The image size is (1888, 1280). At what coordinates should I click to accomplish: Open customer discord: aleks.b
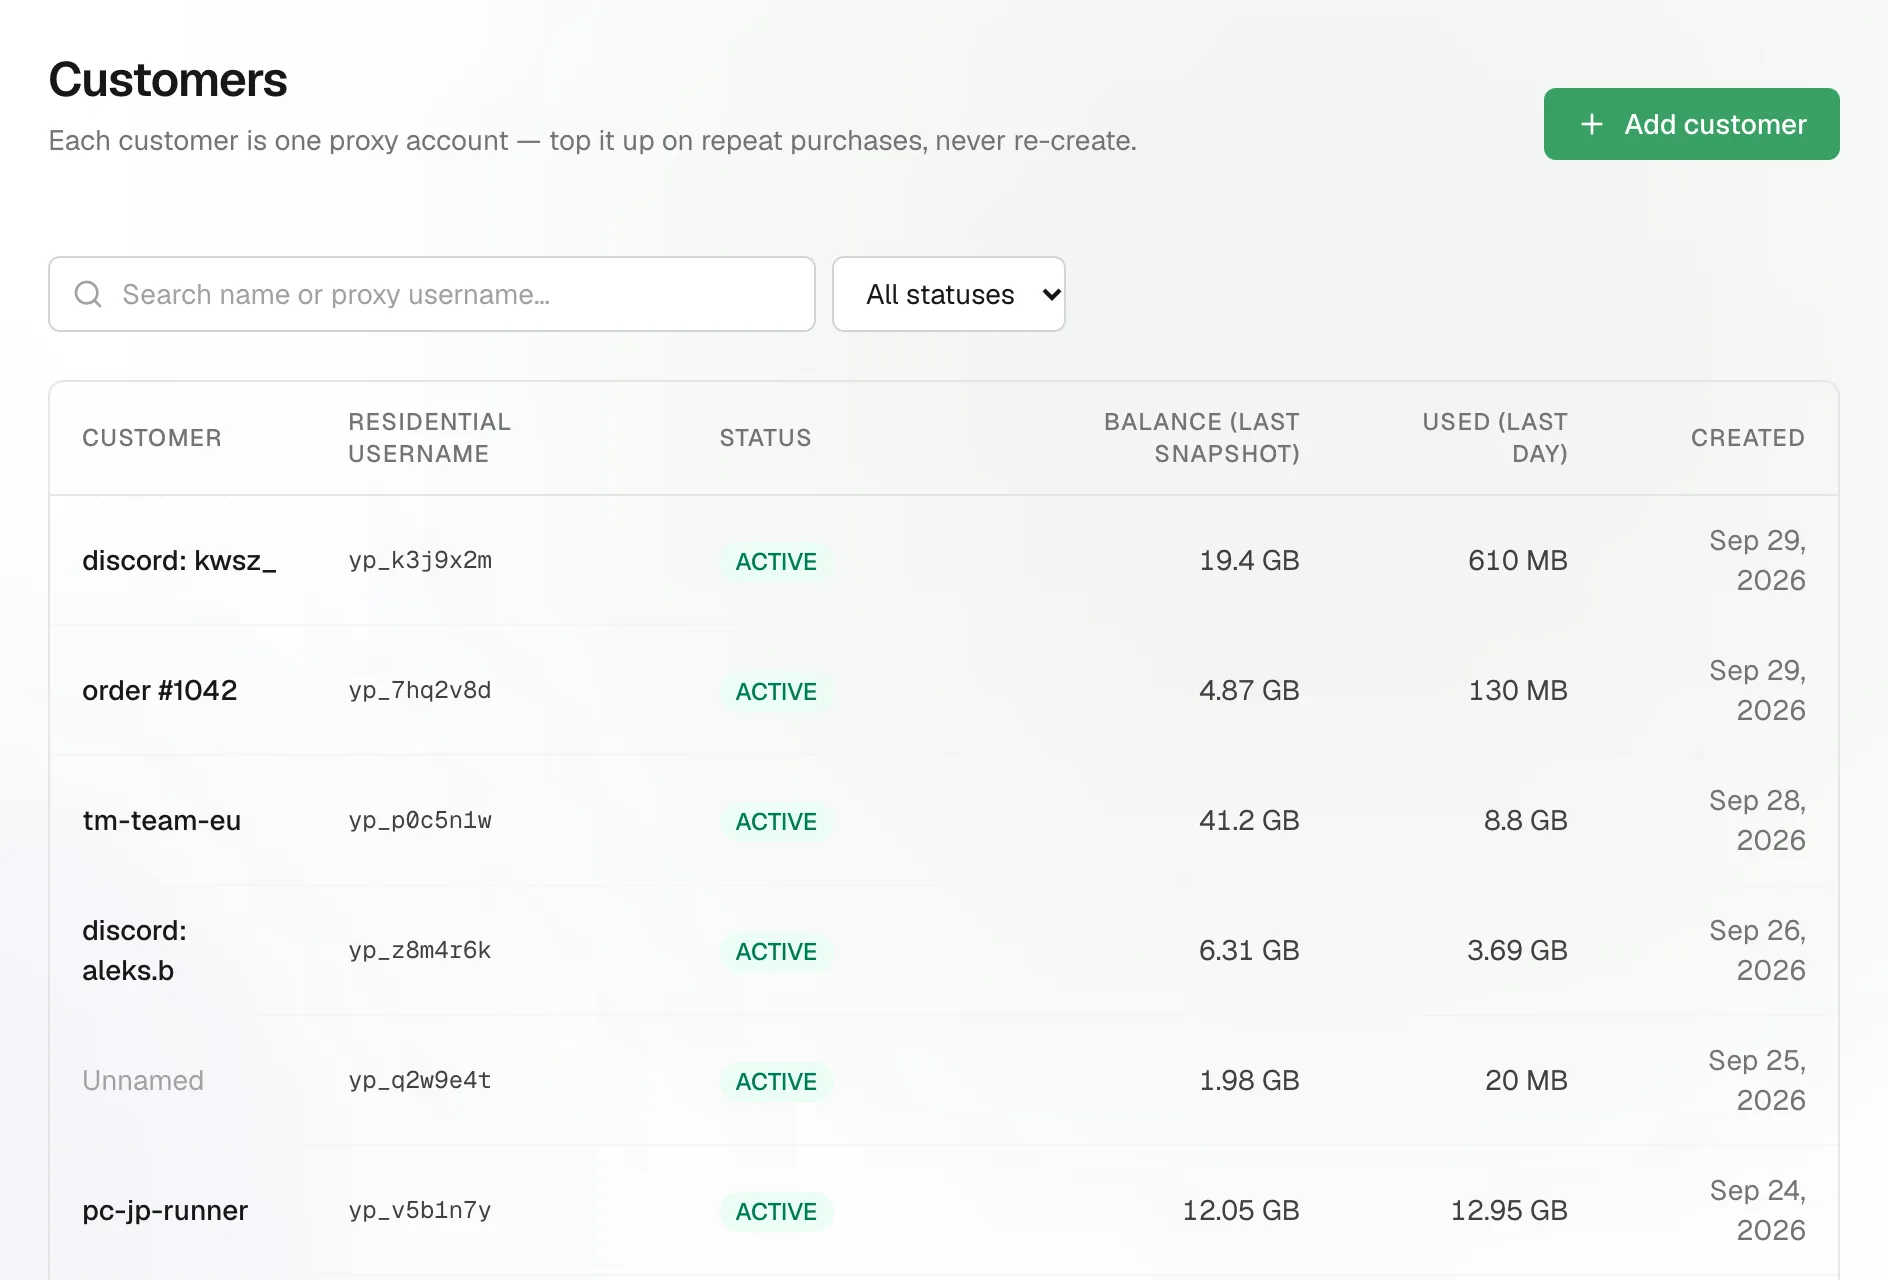point(134,951)
